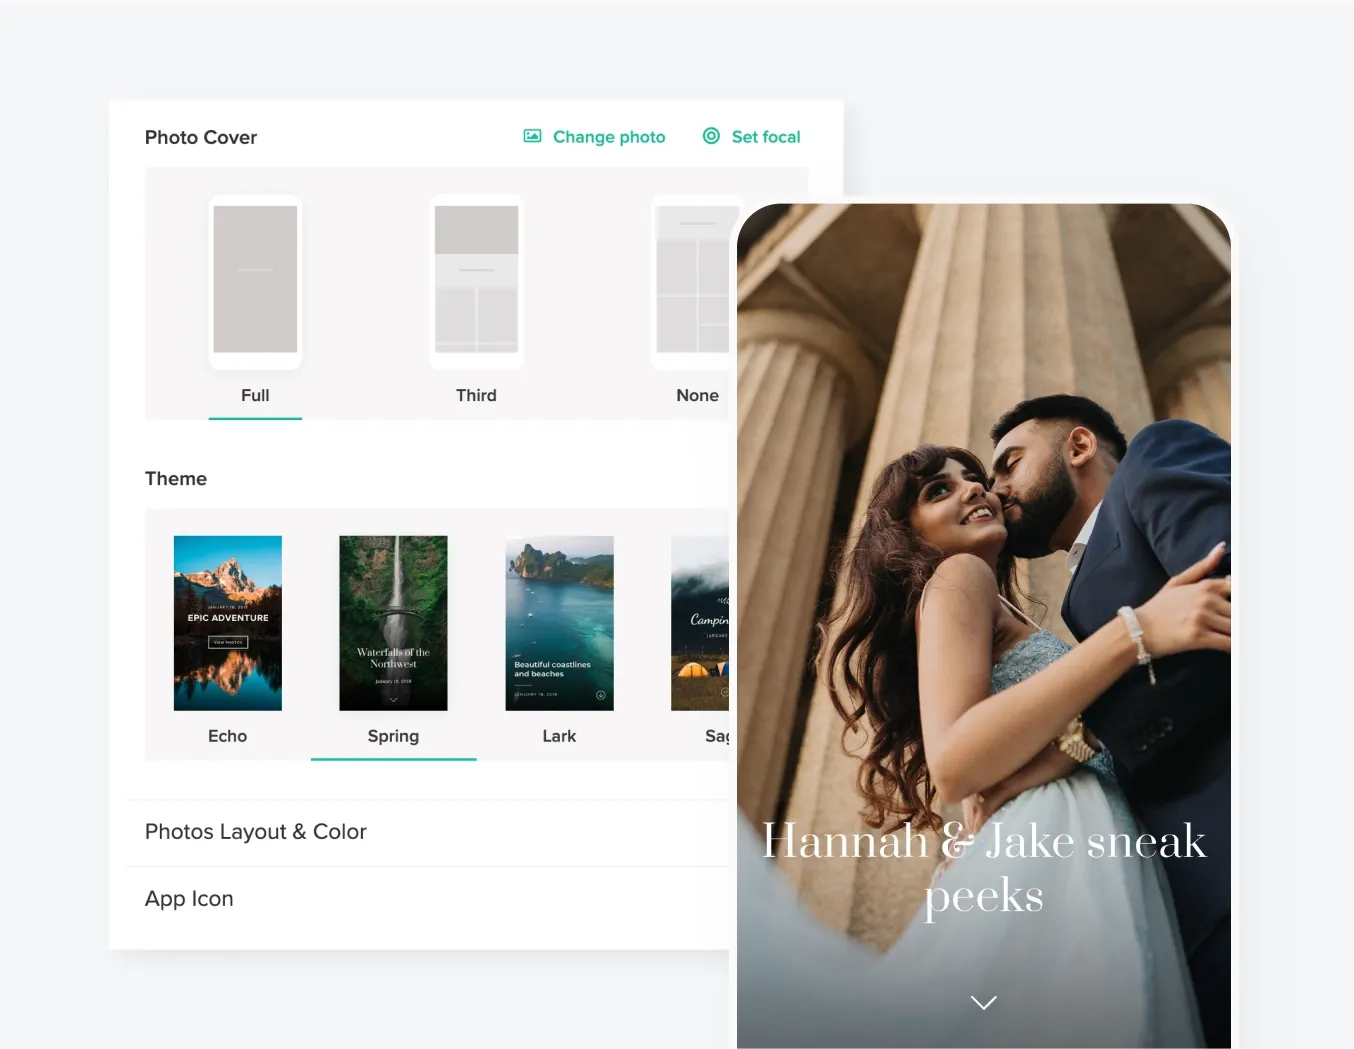Expand the Photos Layout & Color section

pyautogui.click(x=256, y=831)
